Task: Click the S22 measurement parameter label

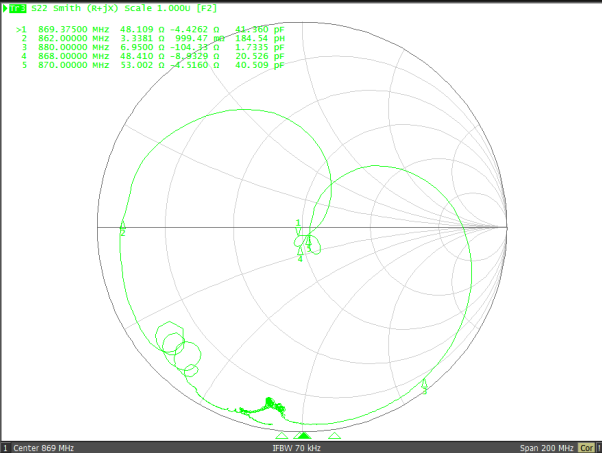Action: coord(39,8)
